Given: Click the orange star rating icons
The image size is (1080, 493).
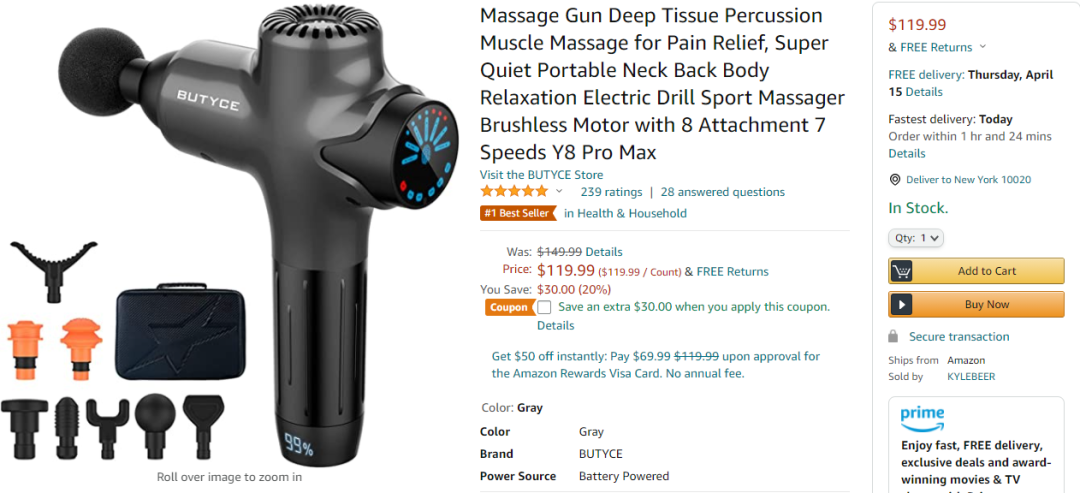Looking at the screenshot, I should (x=515, y=191).
